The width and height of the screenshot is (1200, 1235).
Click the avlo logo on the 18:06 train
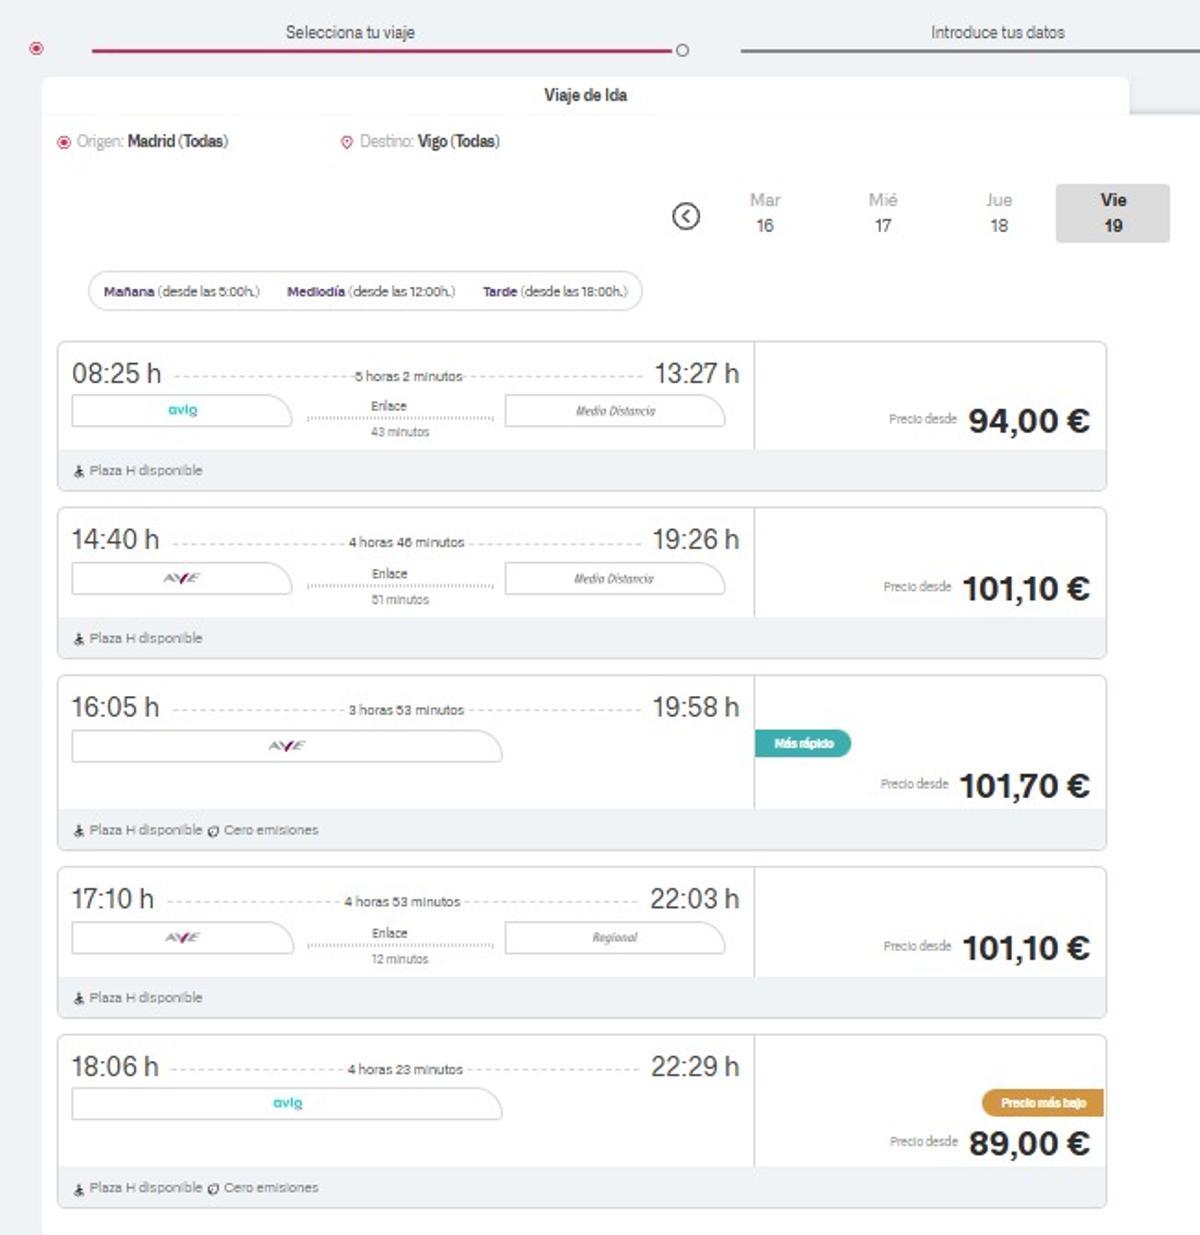pyautogui.click(x=286, y=1103)
